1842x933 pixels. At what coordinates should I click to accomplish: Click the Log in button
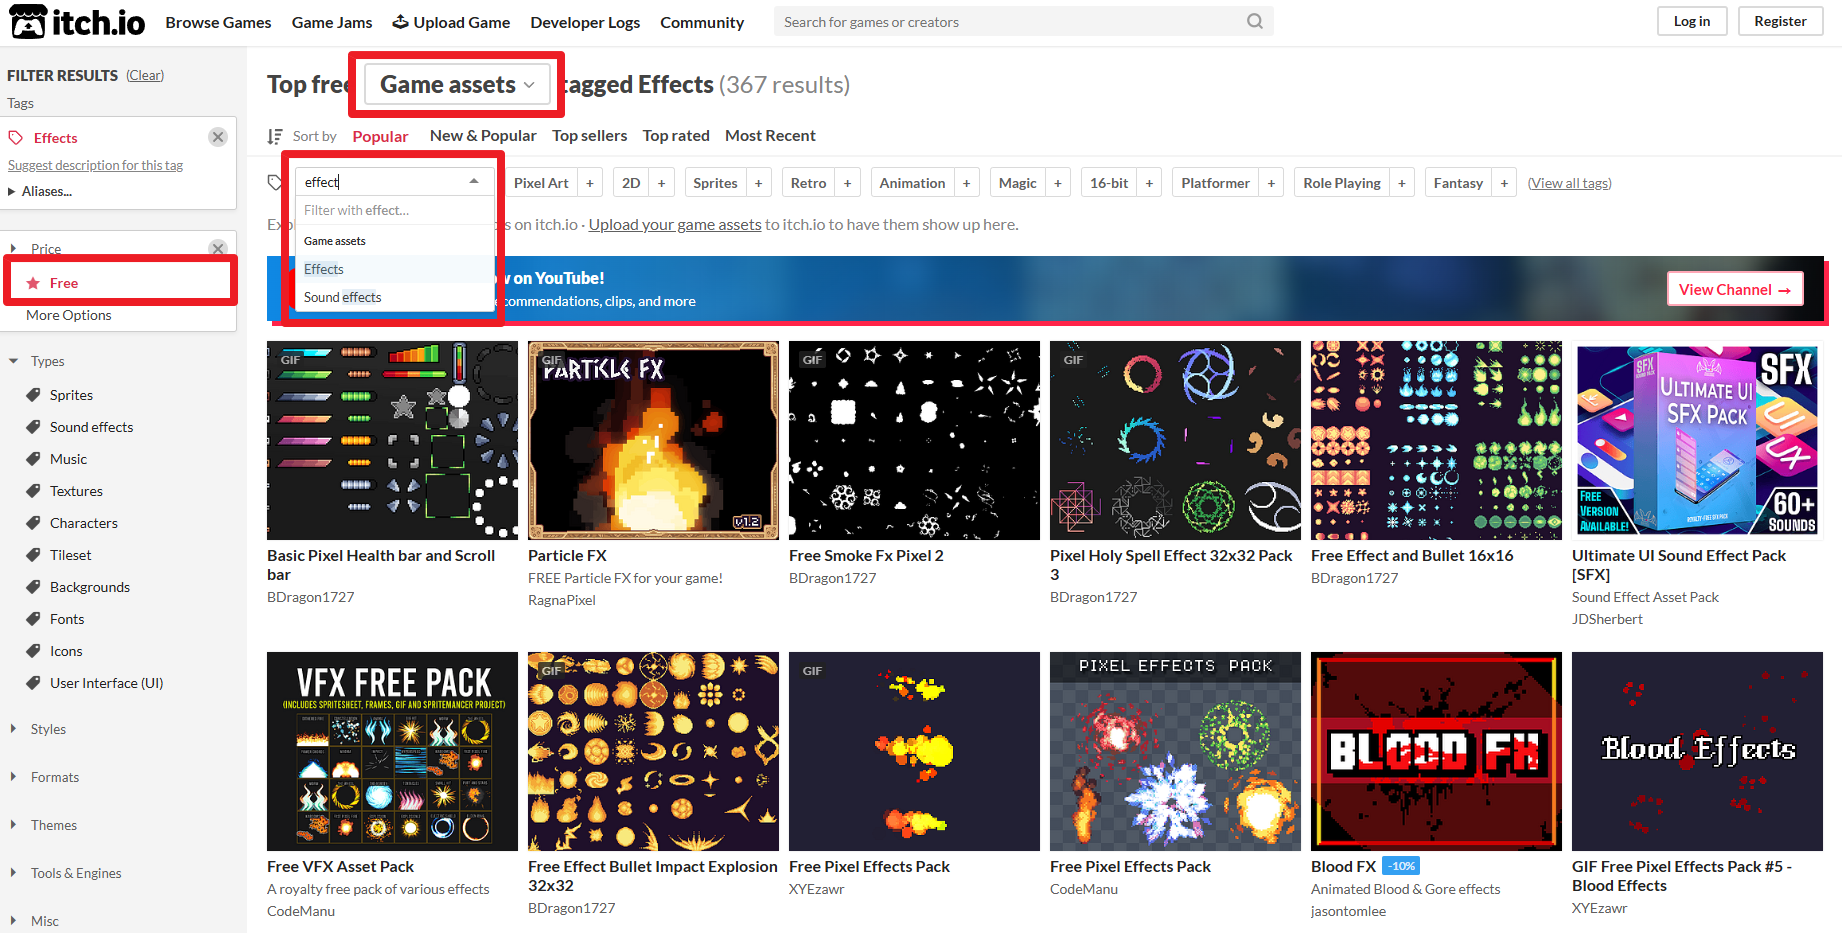point(1692,21)
